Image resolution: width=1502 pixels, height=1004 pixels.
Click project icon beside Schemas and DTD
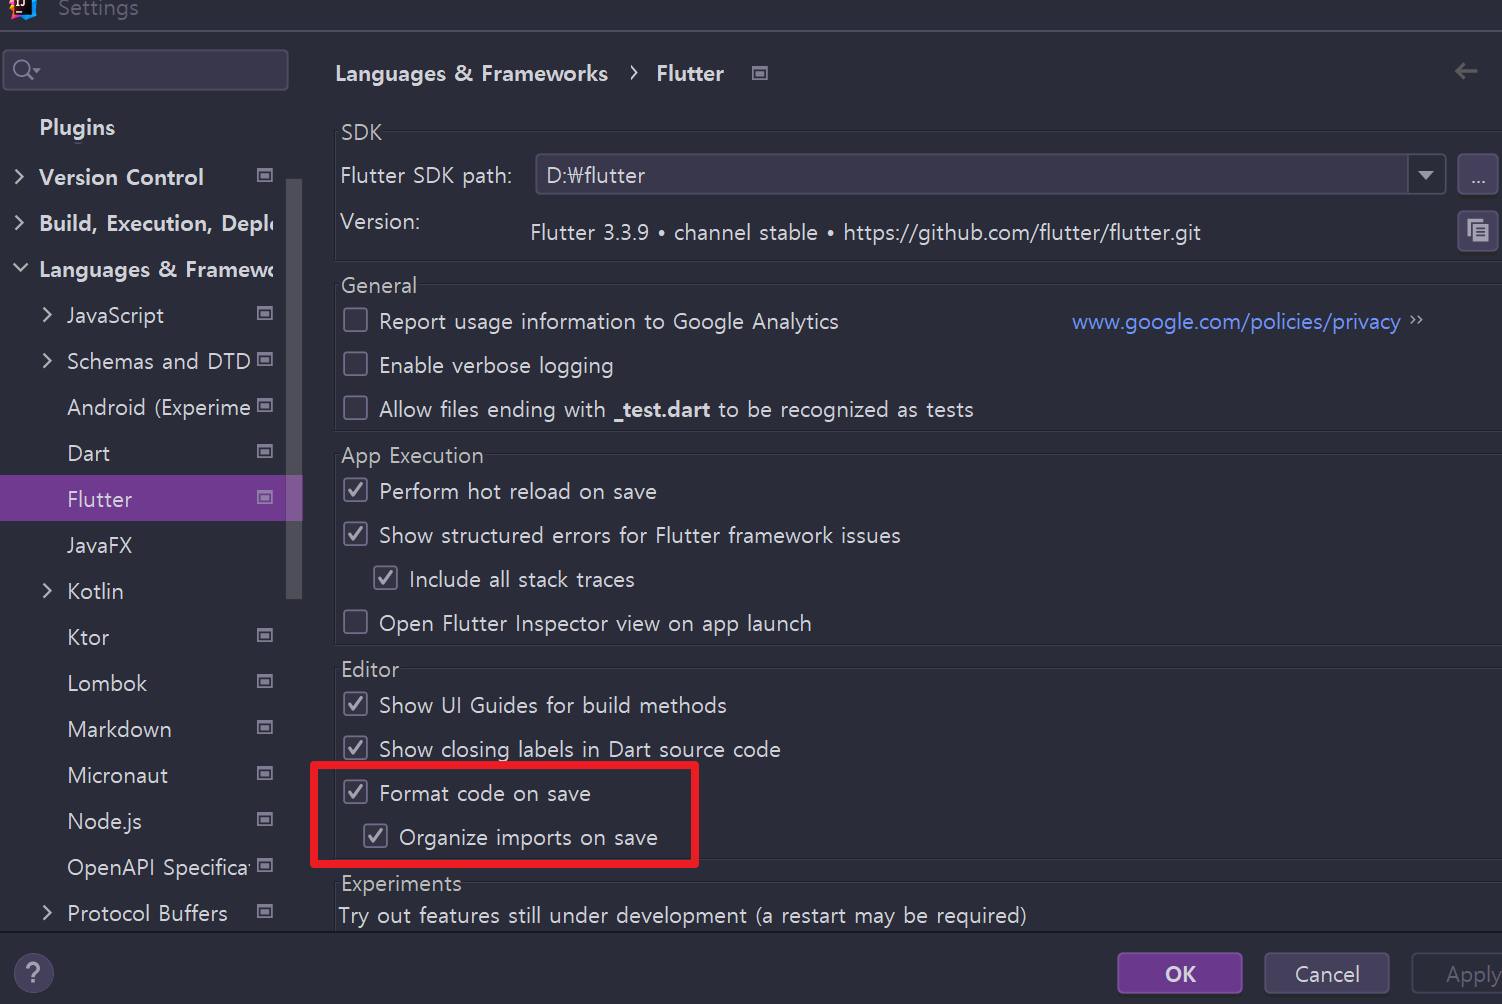(x=265, y=360)
